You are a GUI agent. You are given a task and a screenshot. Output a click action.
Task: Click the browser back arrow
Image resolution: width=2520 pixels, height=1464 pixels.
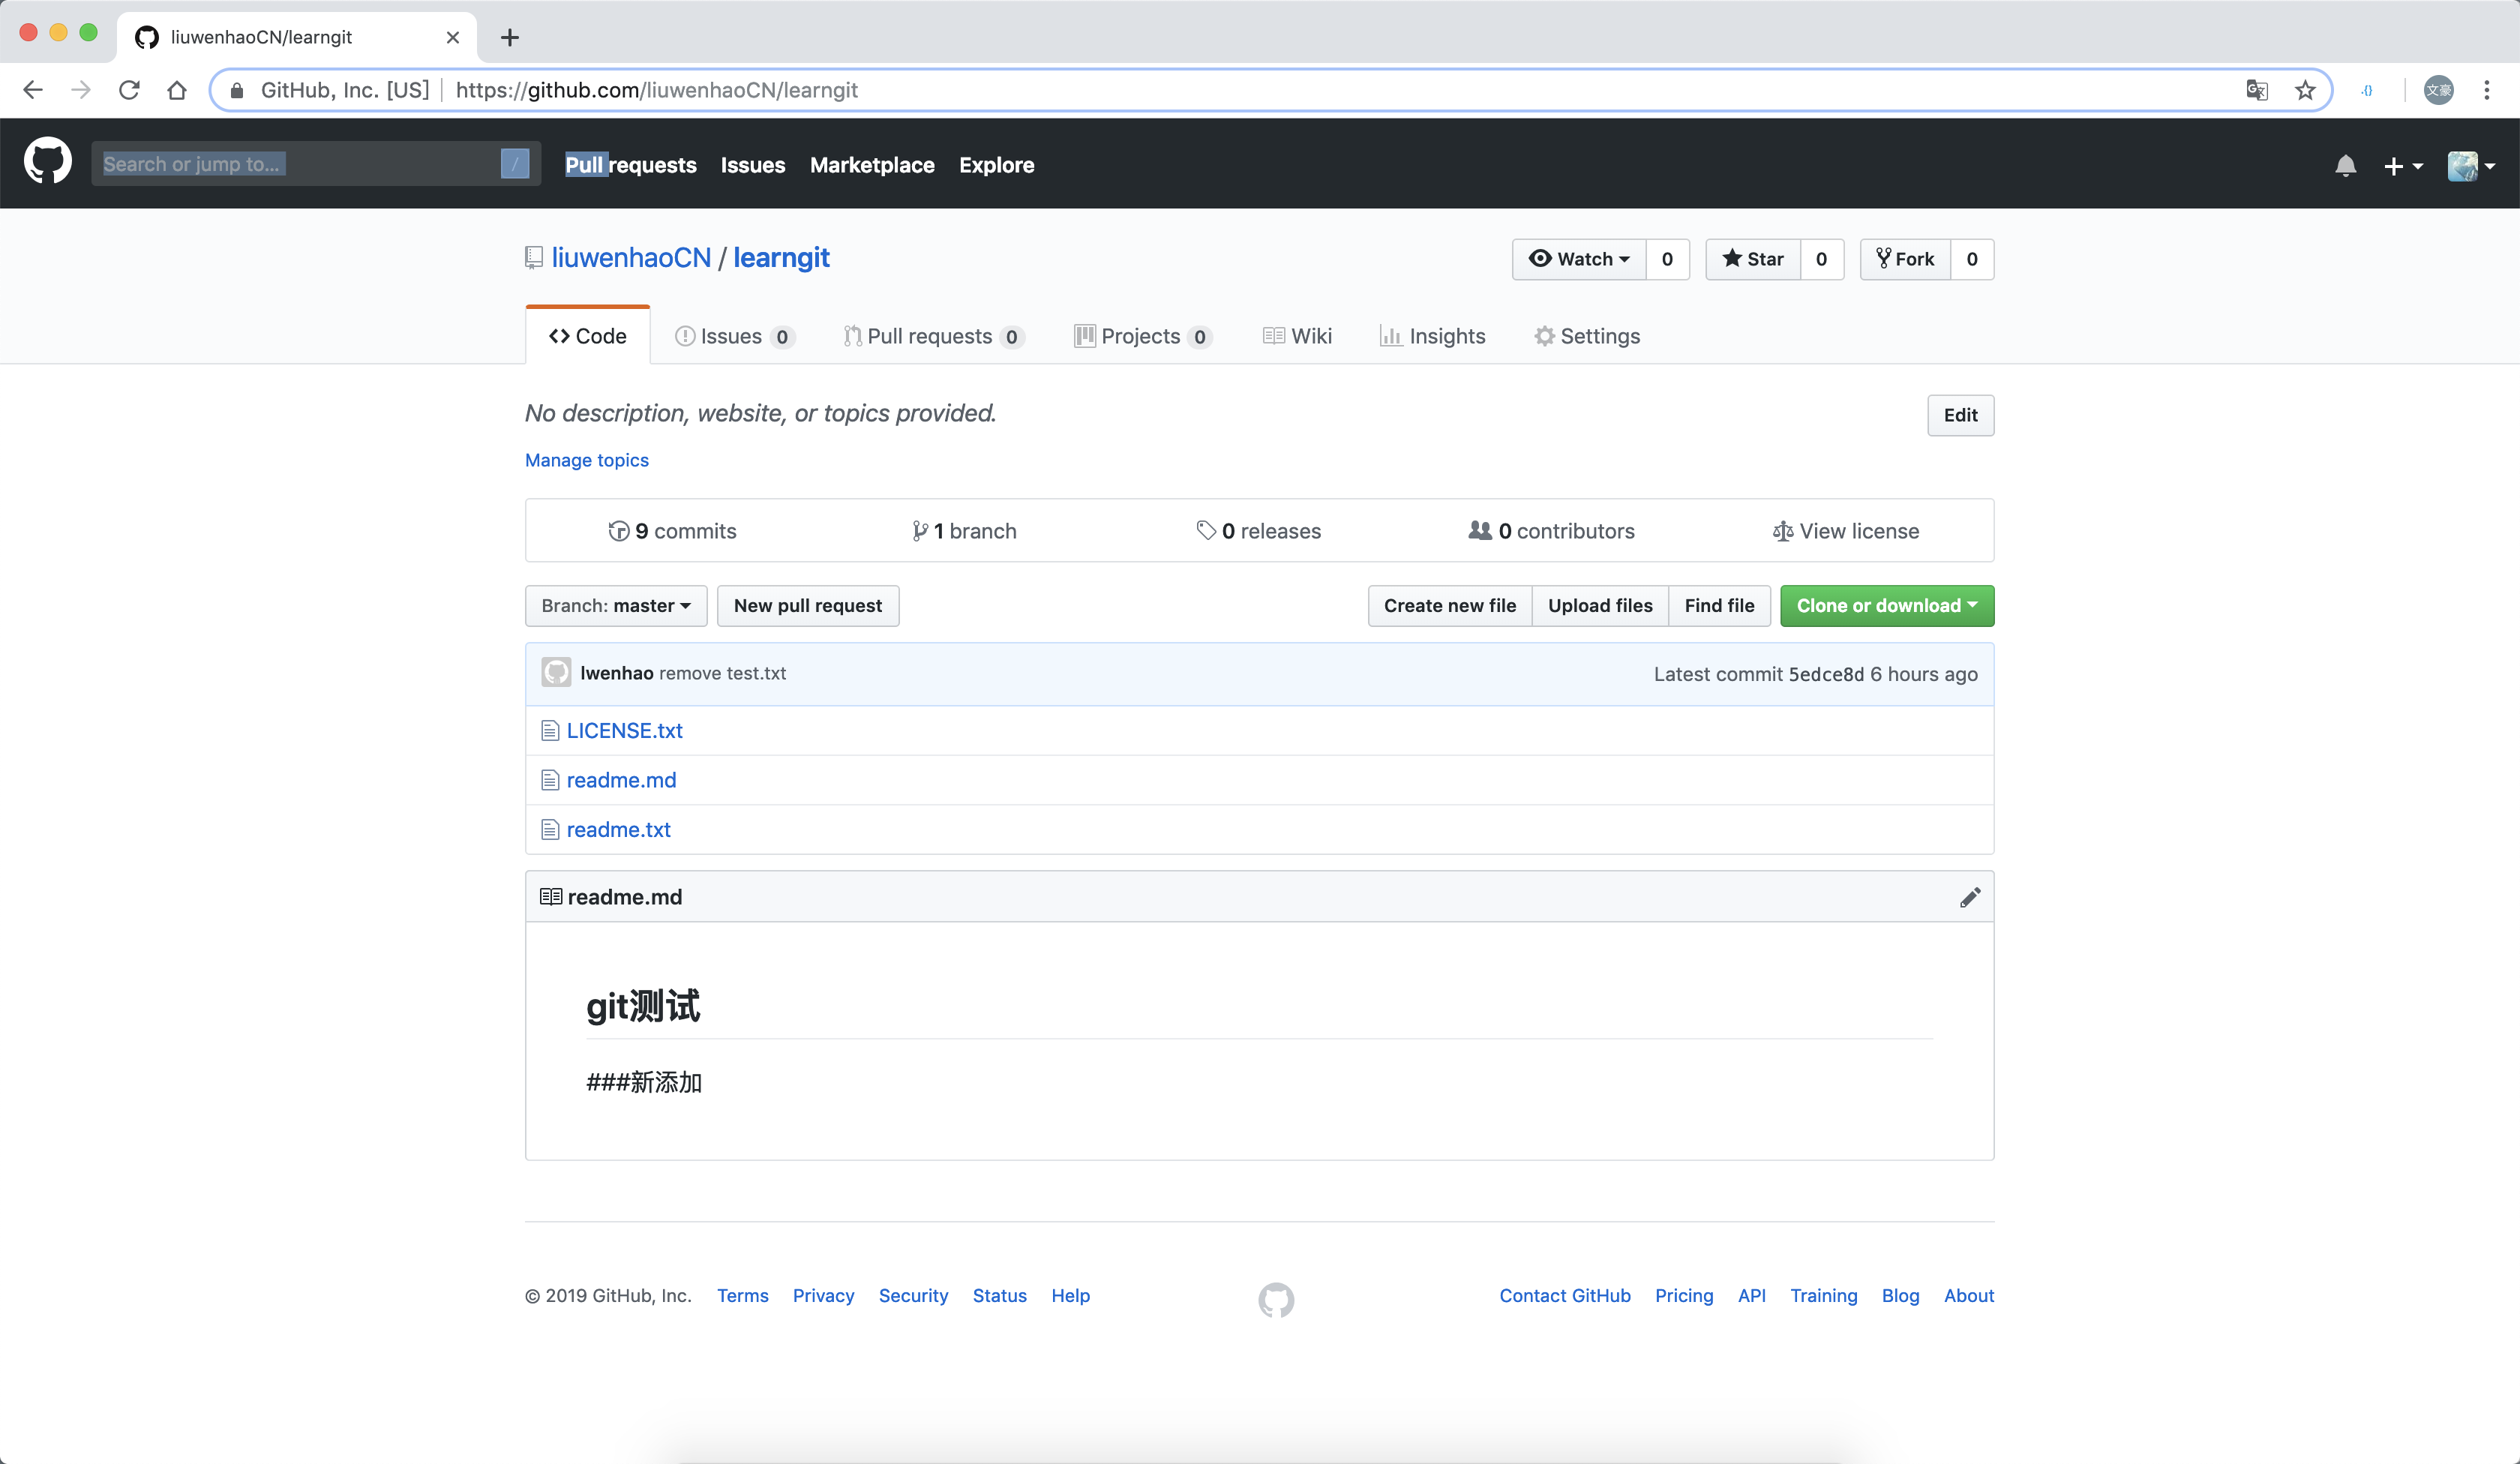point(33,90)
